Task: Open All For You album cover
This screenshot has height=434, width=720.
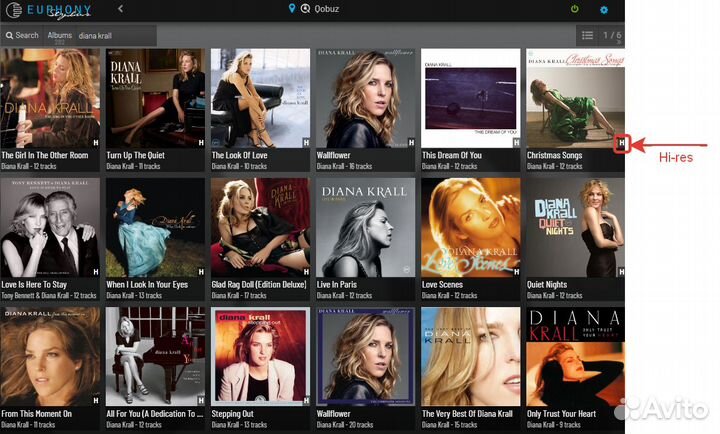Action: 155,356
